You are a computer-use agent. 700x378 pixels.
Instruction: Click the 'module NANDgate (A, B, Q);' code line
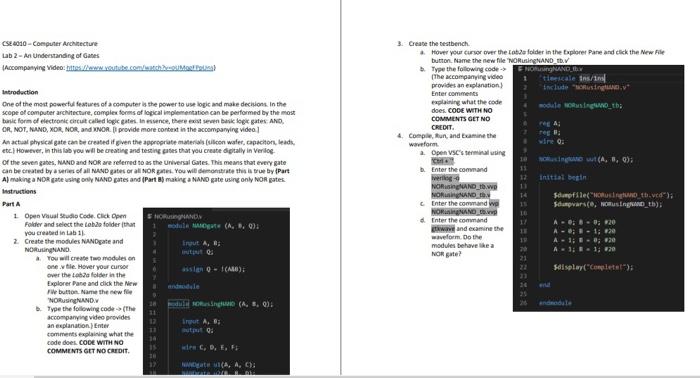coord(213,226)
